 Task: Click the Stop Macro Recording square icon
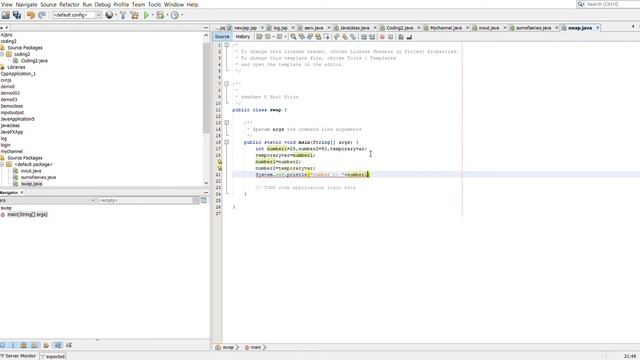point(391,37)
